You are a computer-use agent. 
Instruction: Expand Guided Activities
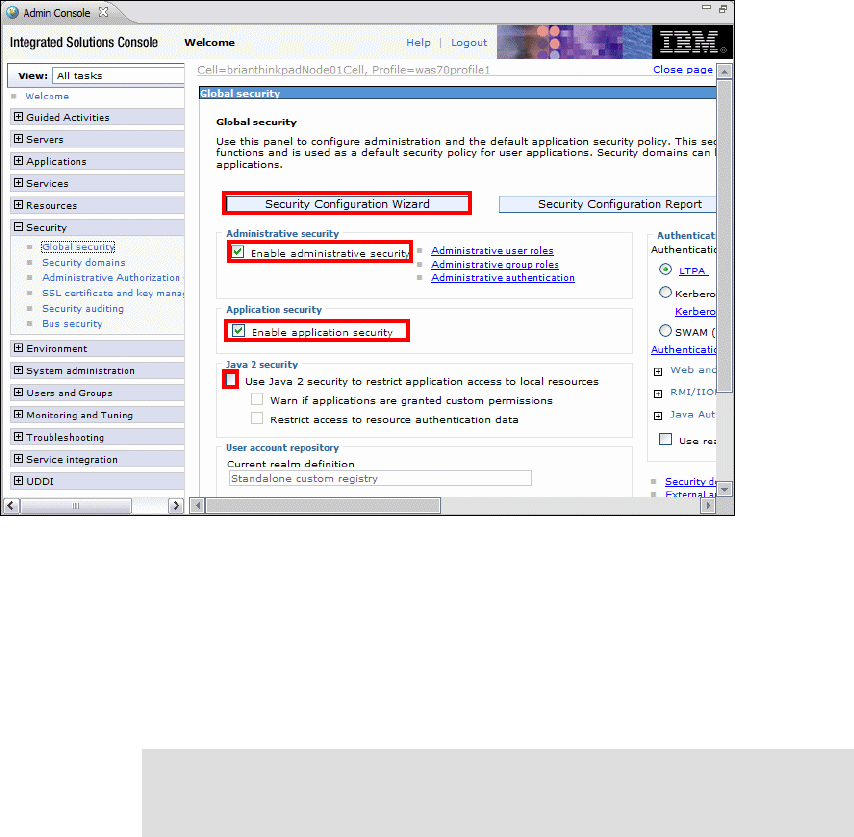(x=19, y=117)
